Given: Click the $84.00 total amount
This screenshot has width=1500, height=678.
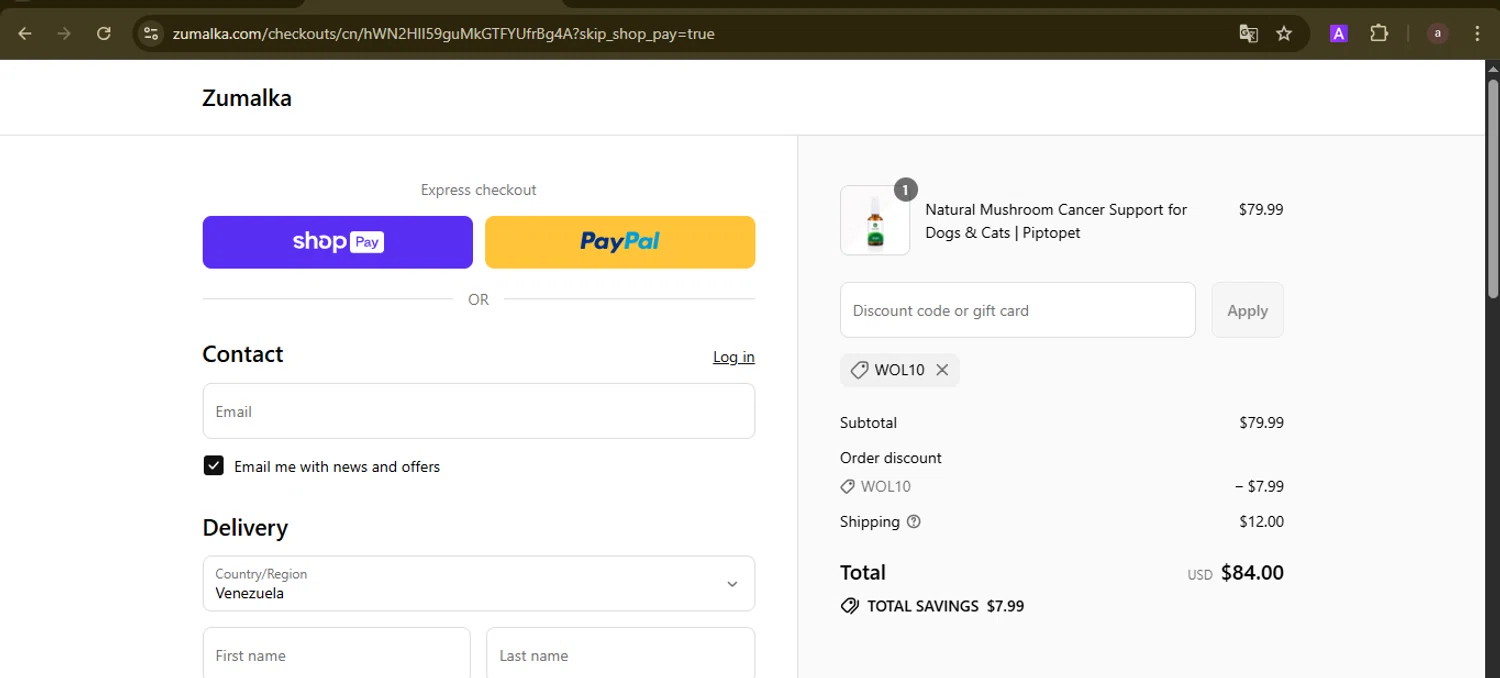Looking at the screenshot, I should point(1252,573).
